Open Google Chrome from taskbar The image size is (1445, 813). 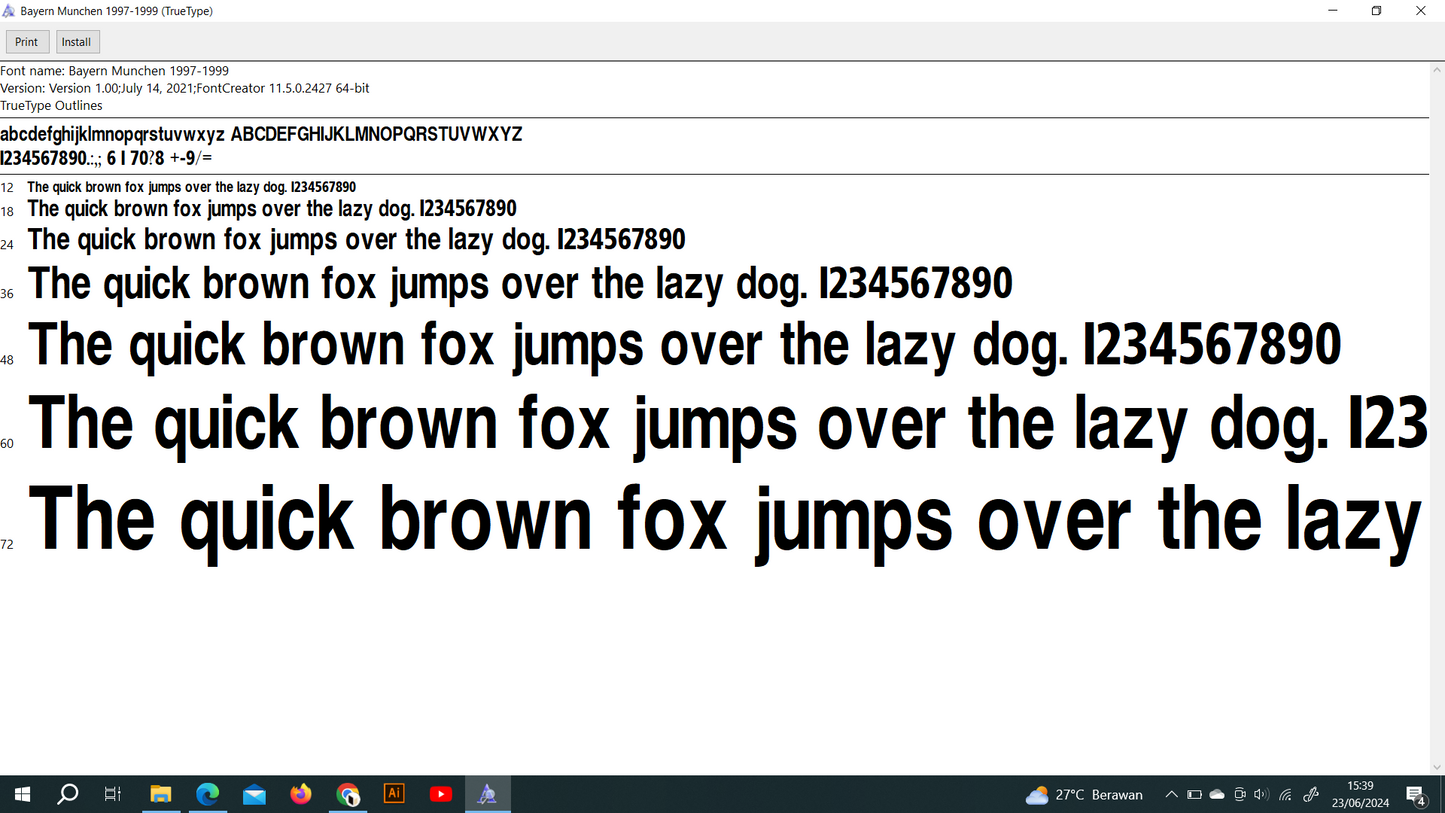(348, 795)
